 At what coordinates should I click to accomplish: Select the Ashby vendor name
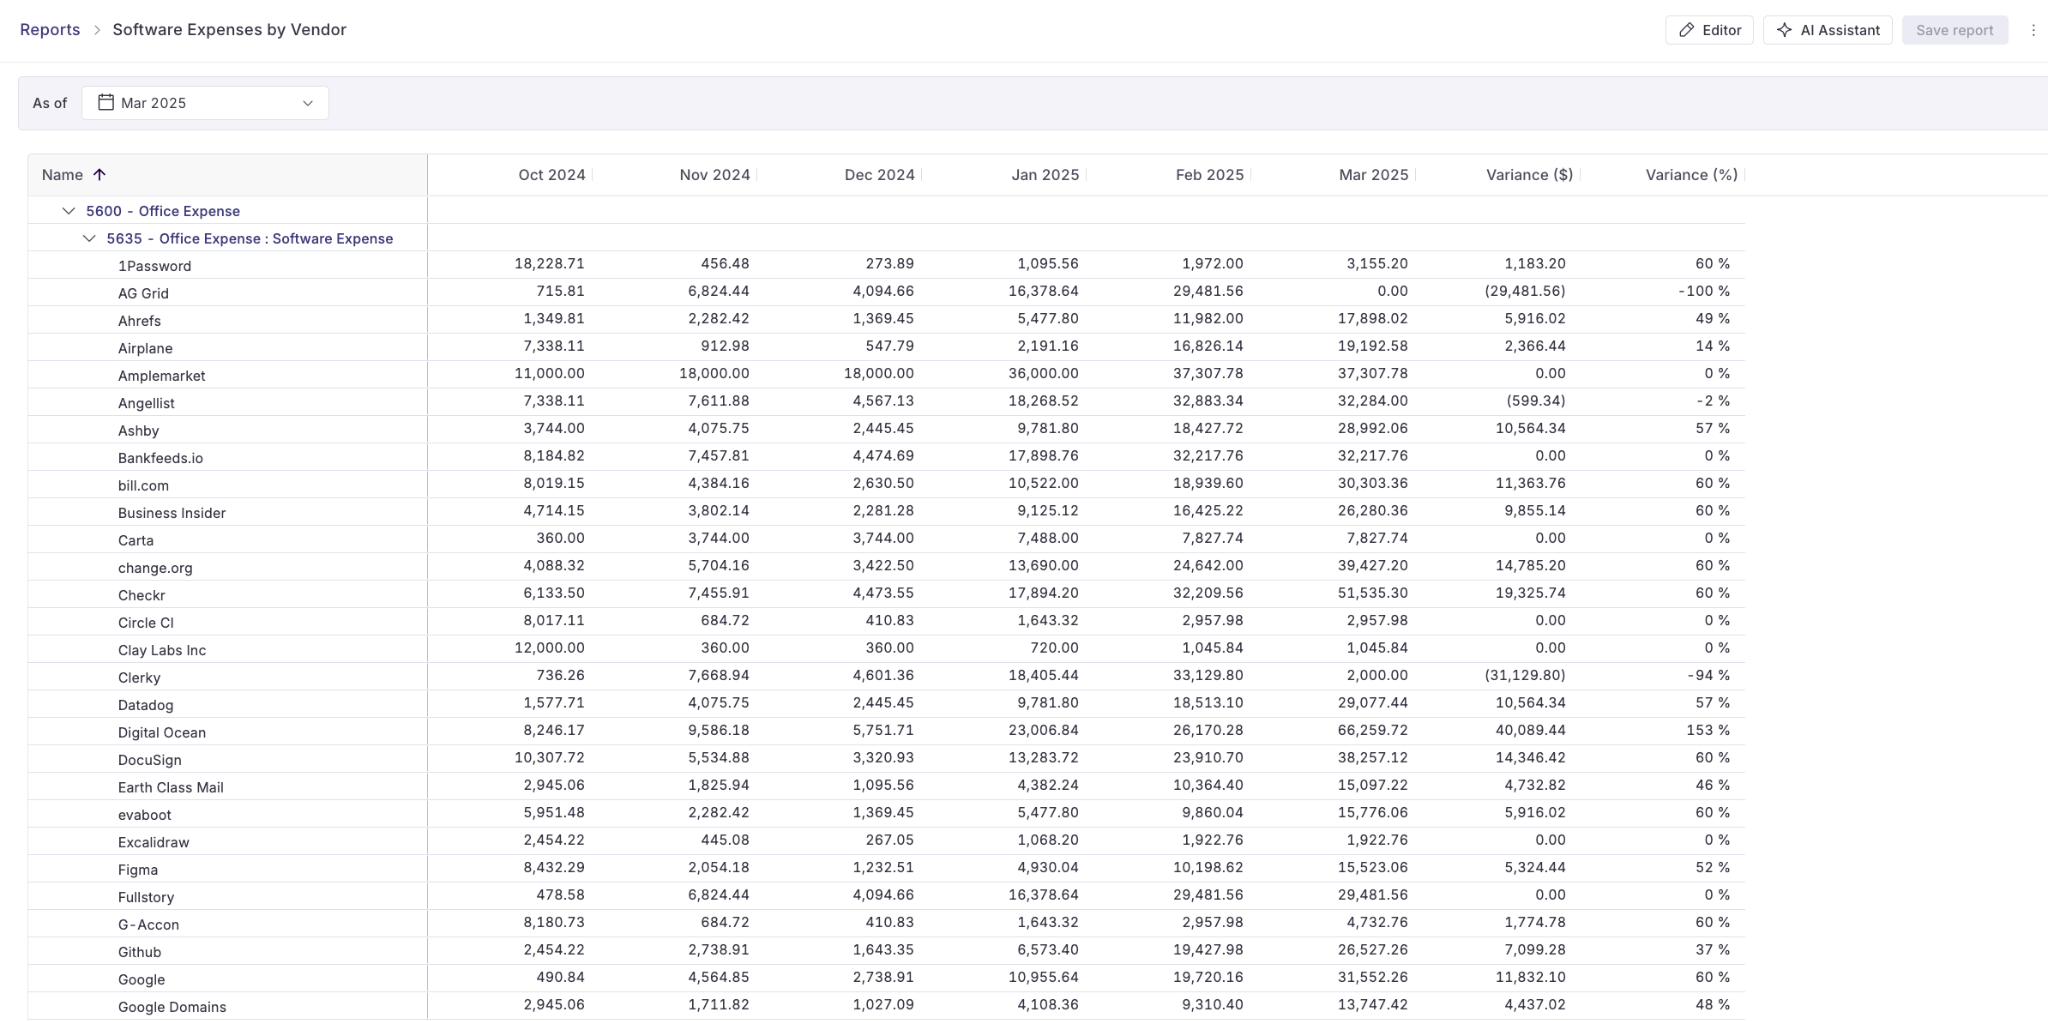coord(138,431)
